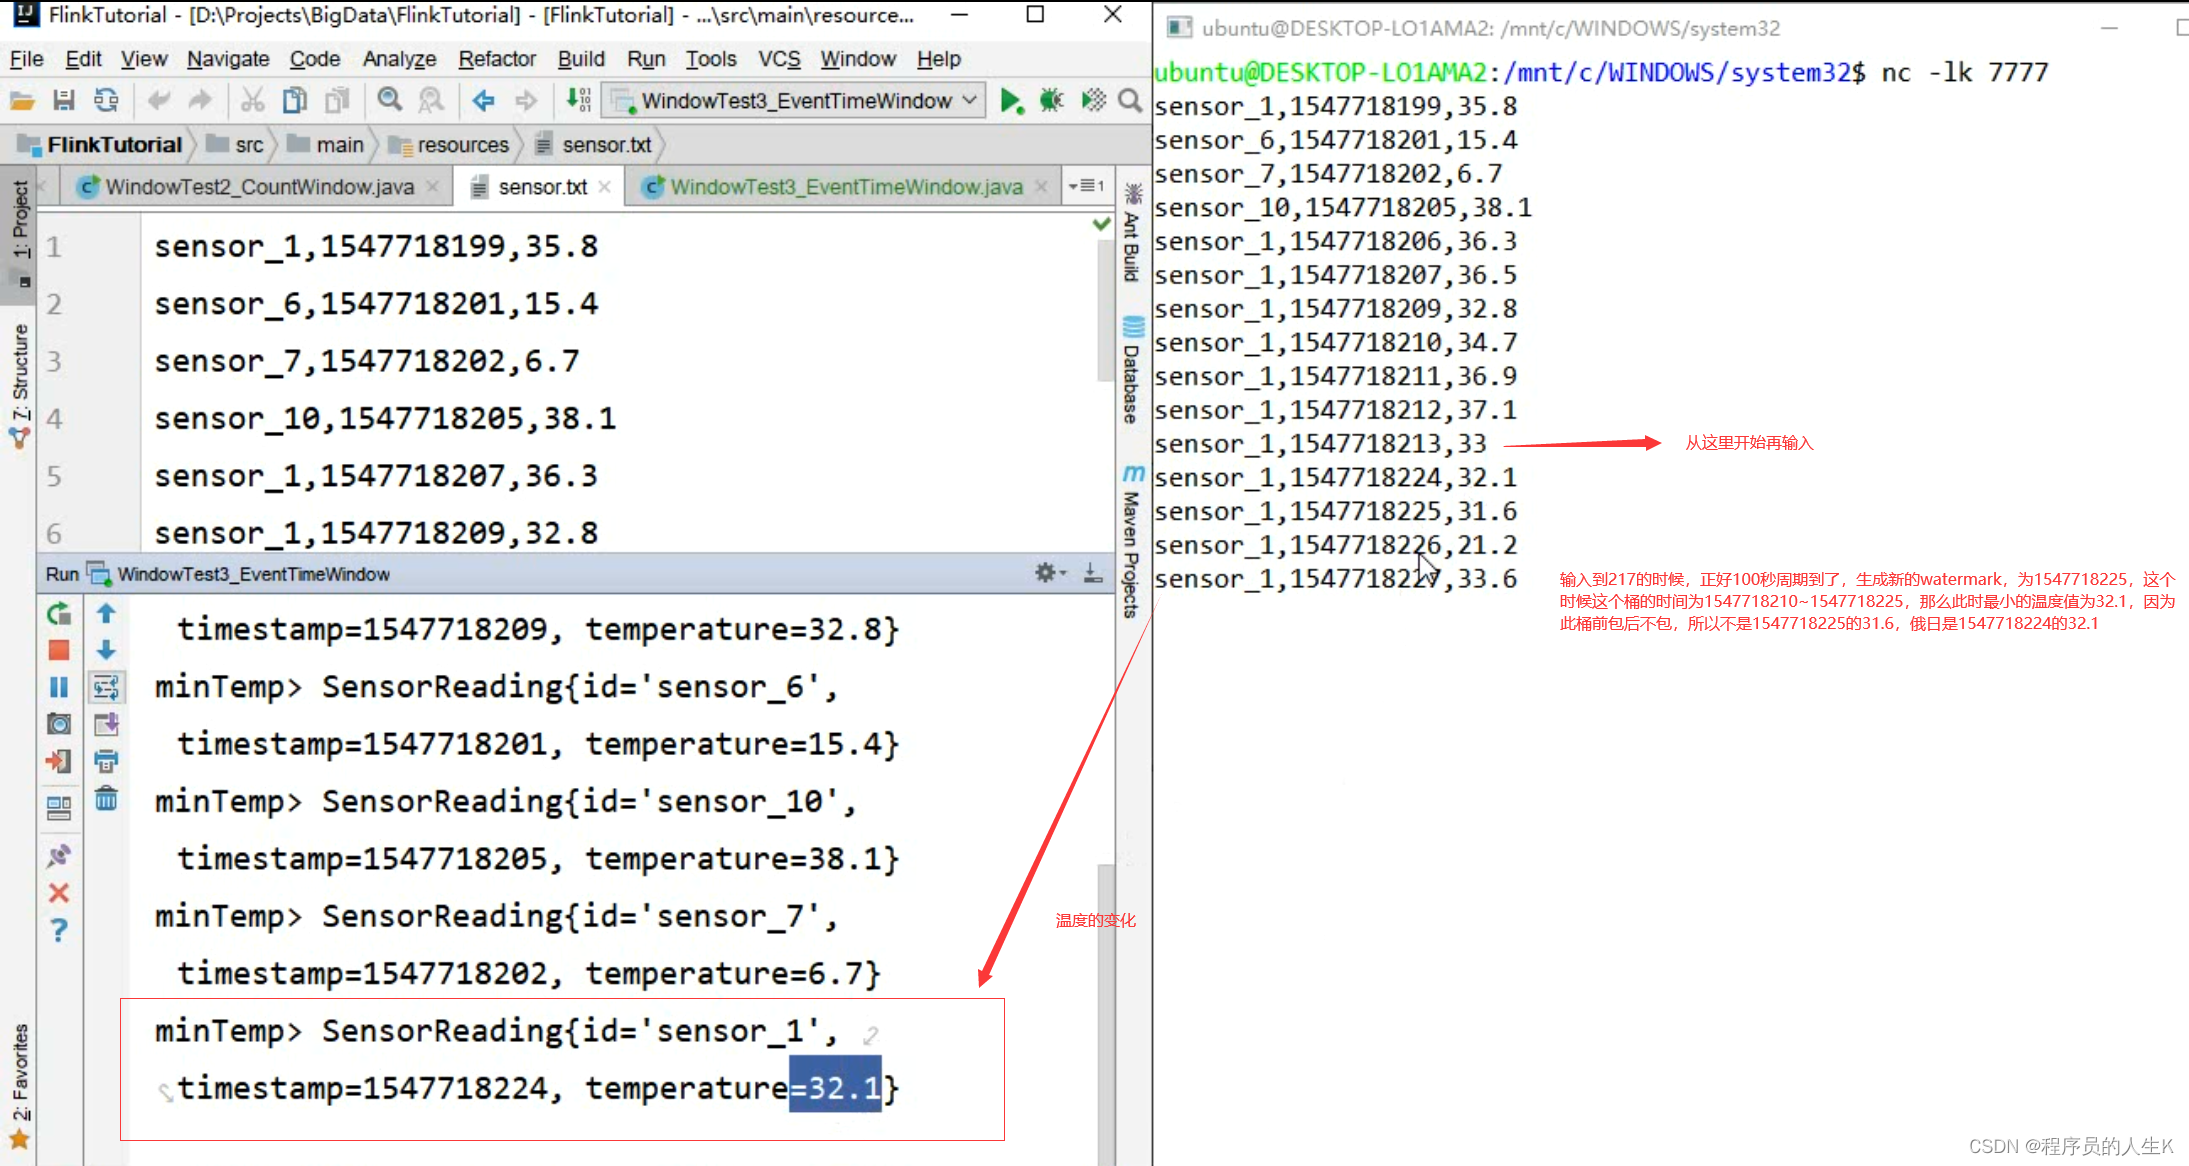Toggle Pin Tab in Run panel

pos(59,856)
